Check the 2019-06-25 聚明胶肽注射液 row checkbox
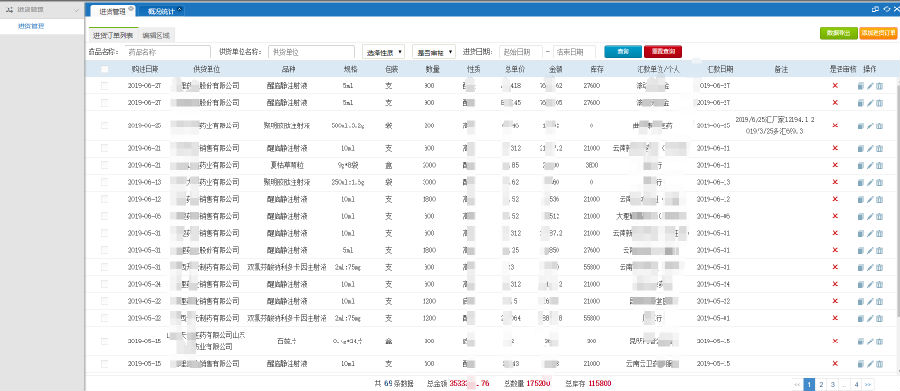 pyautogui.click(x=104, y=126)
